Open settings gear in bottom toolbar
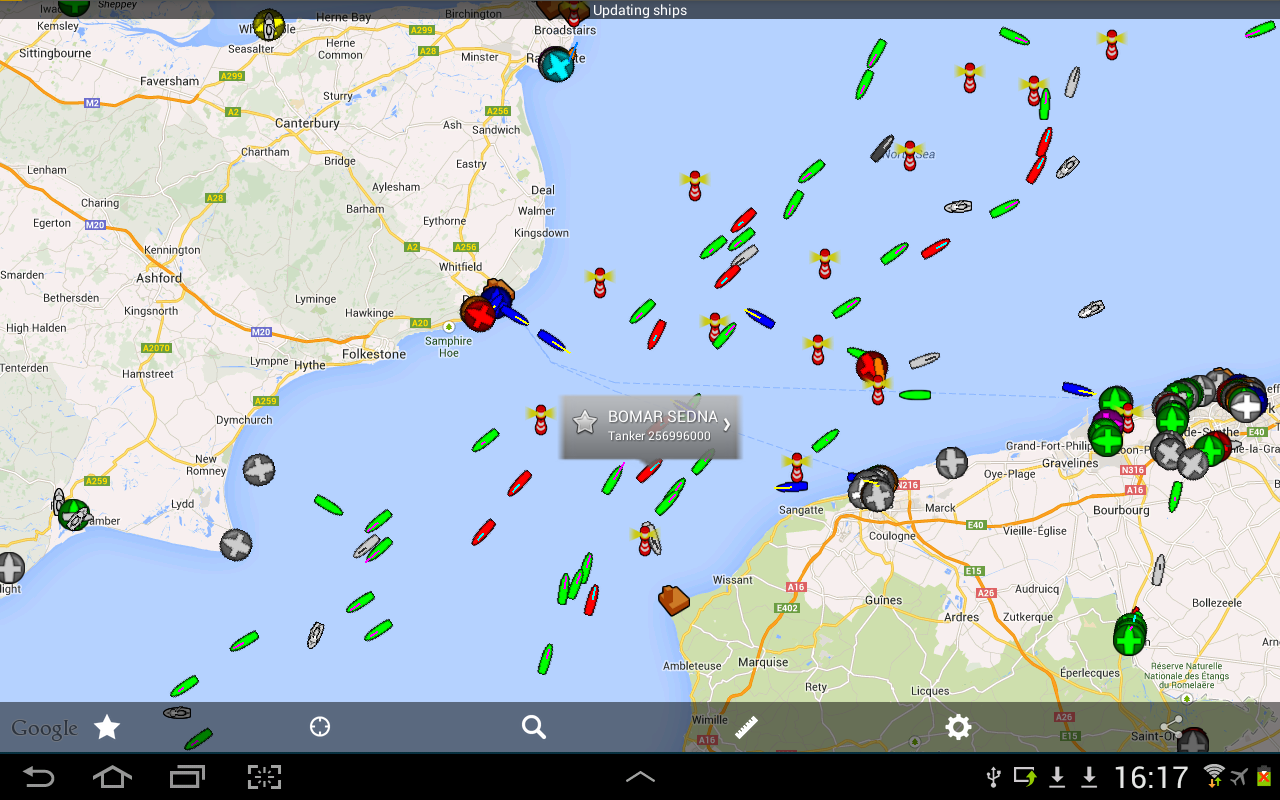The height and width of the screenshot is (800, 1280). tap(958, 727)
